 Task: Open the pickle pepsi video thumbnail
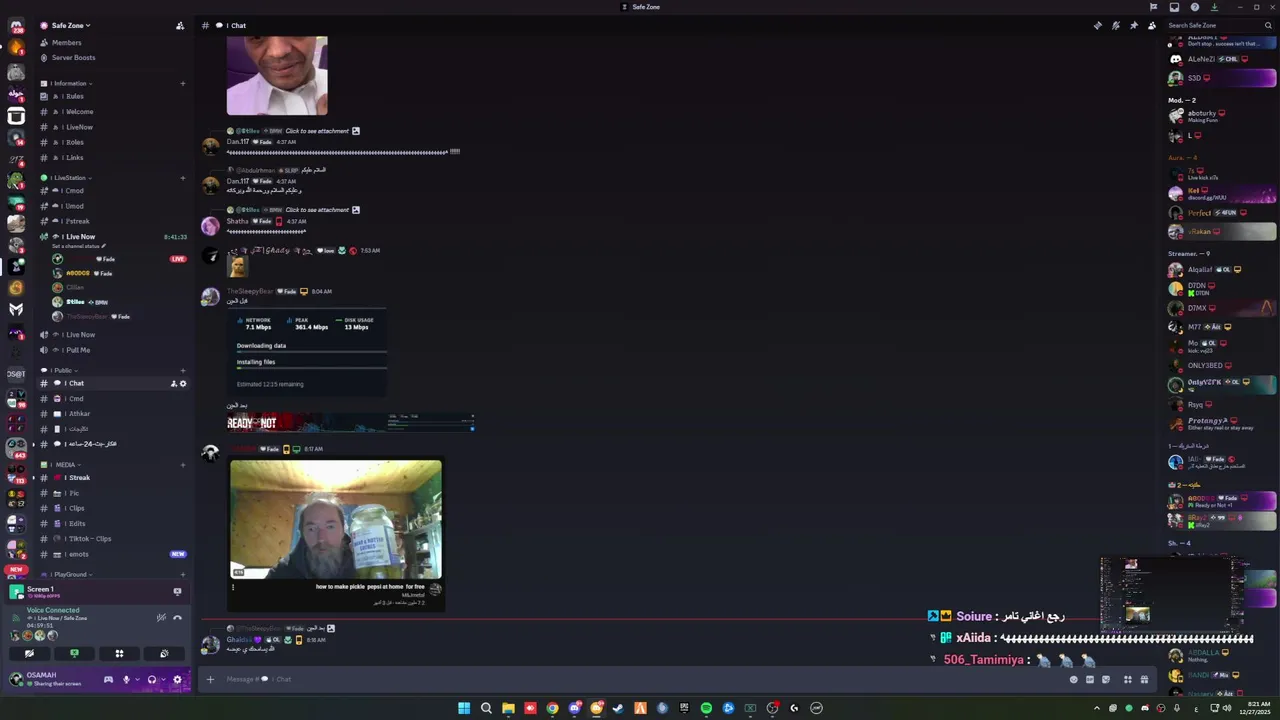click(x=336, y=520)
